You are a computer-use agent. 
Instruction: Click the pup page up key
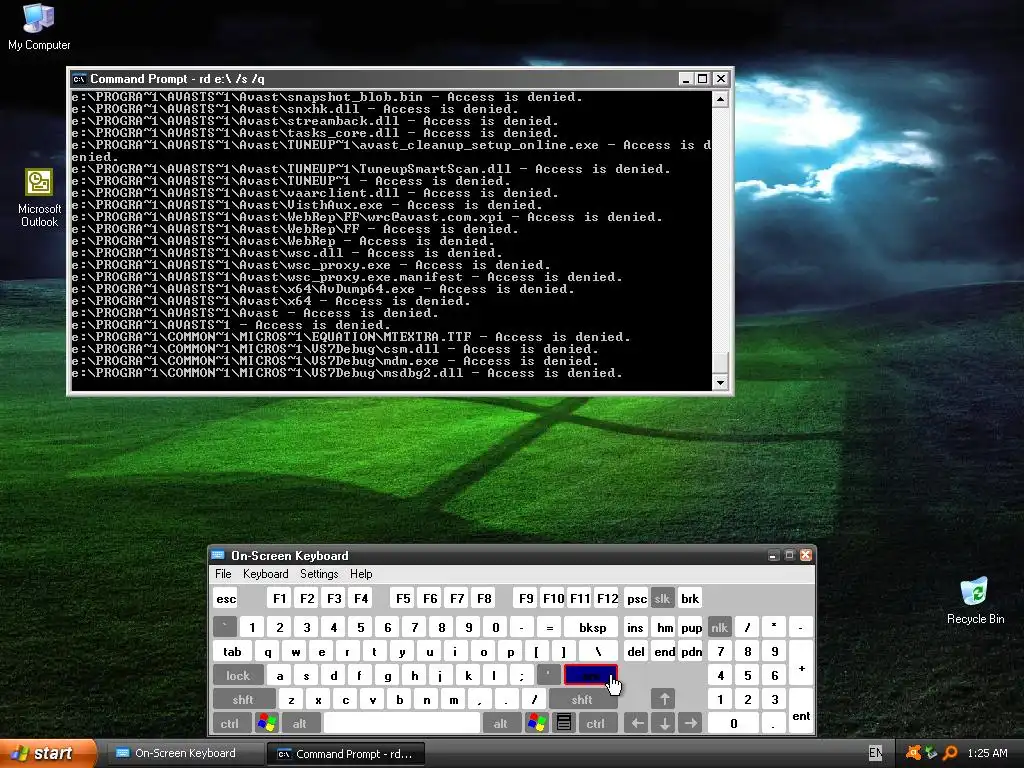[692, 627]
